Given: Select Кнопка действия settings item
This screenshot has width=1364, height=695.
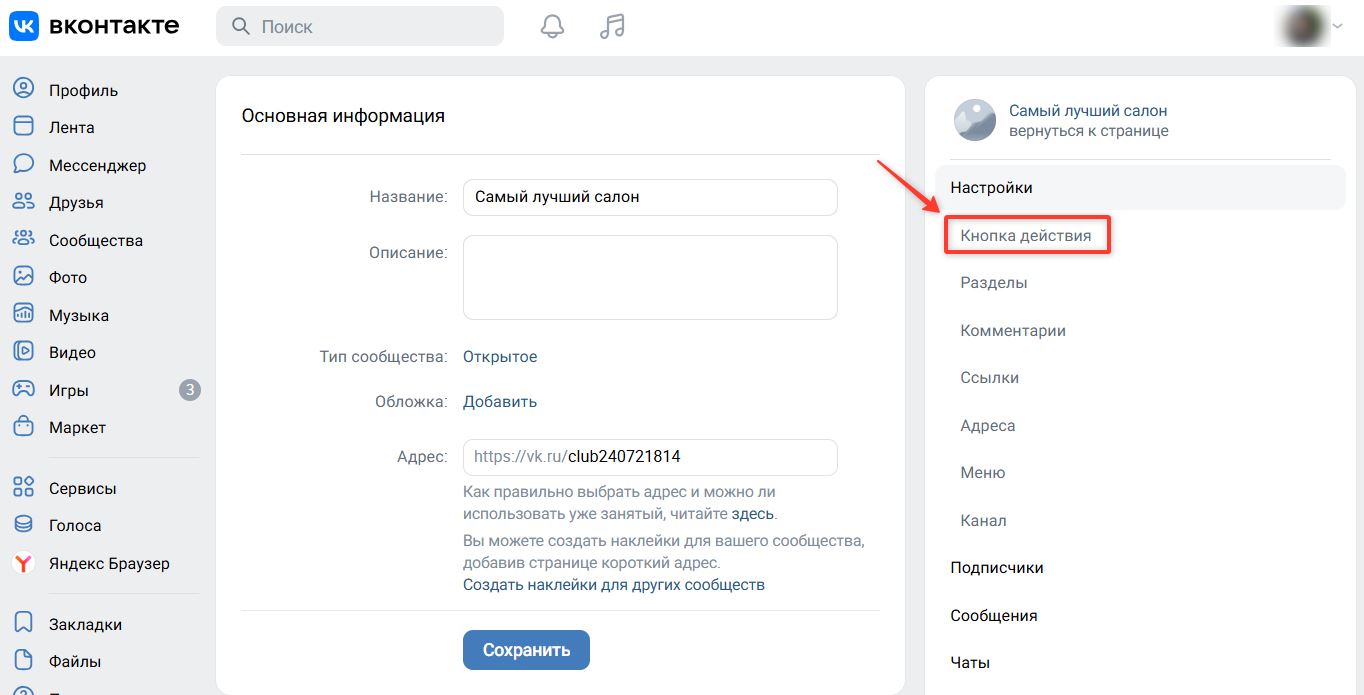Looking at the screenshot, I should coord(1026,236).
